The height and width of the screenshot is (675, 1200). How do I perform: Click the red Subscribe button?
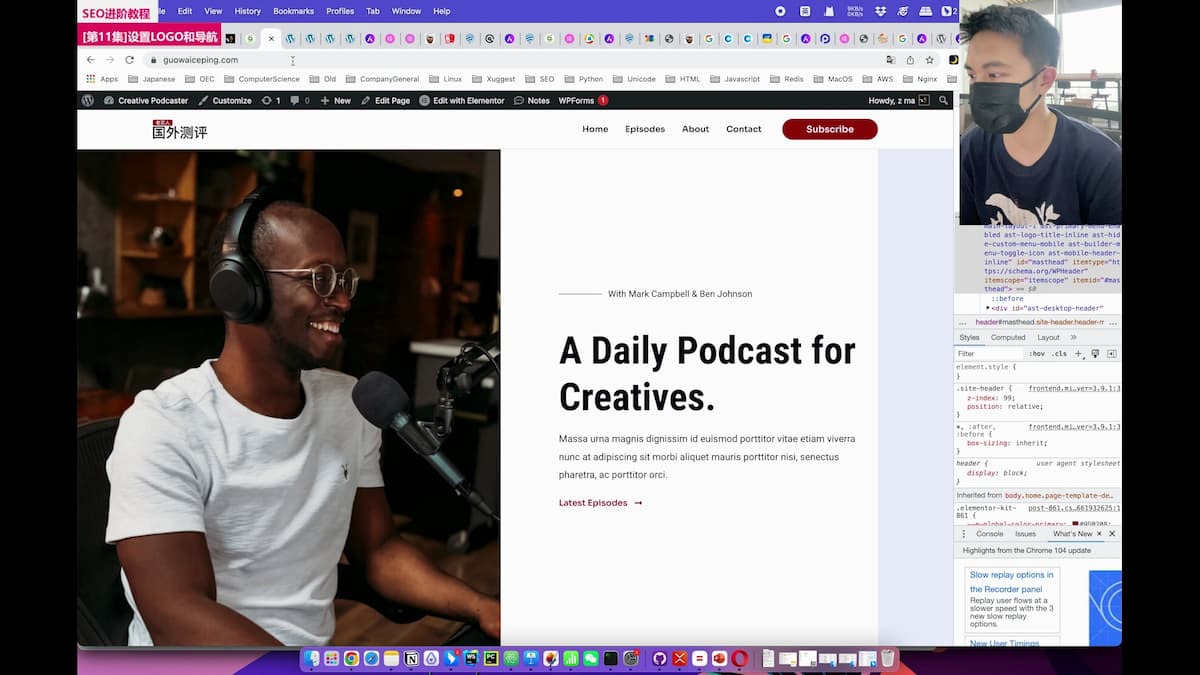[x=829, y=129]
